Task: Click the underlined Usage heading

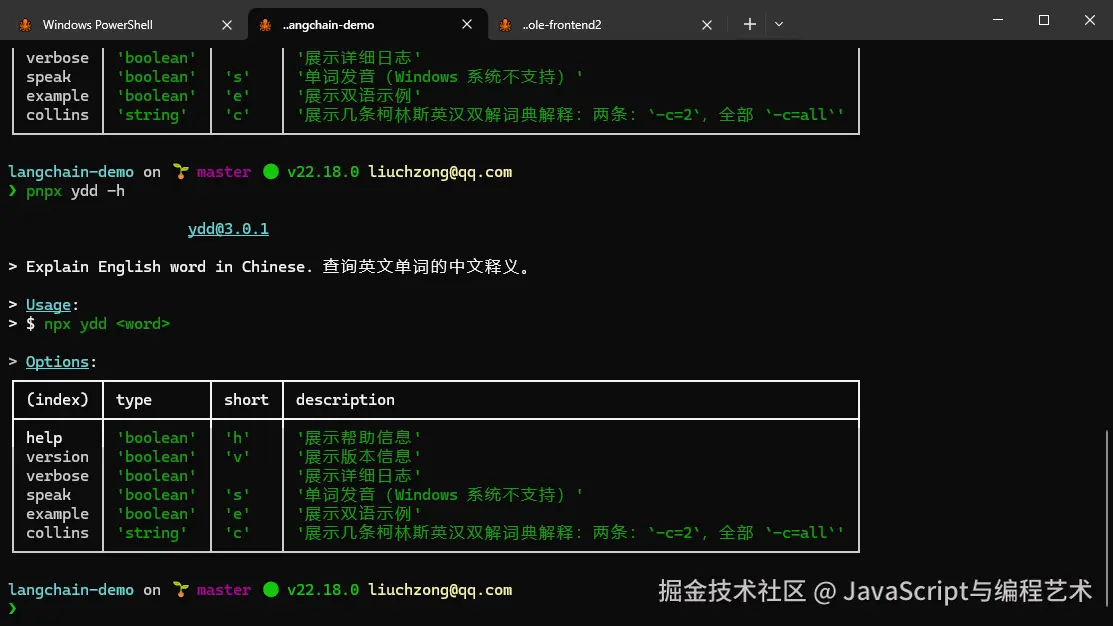Action: [x=48, y=304]
